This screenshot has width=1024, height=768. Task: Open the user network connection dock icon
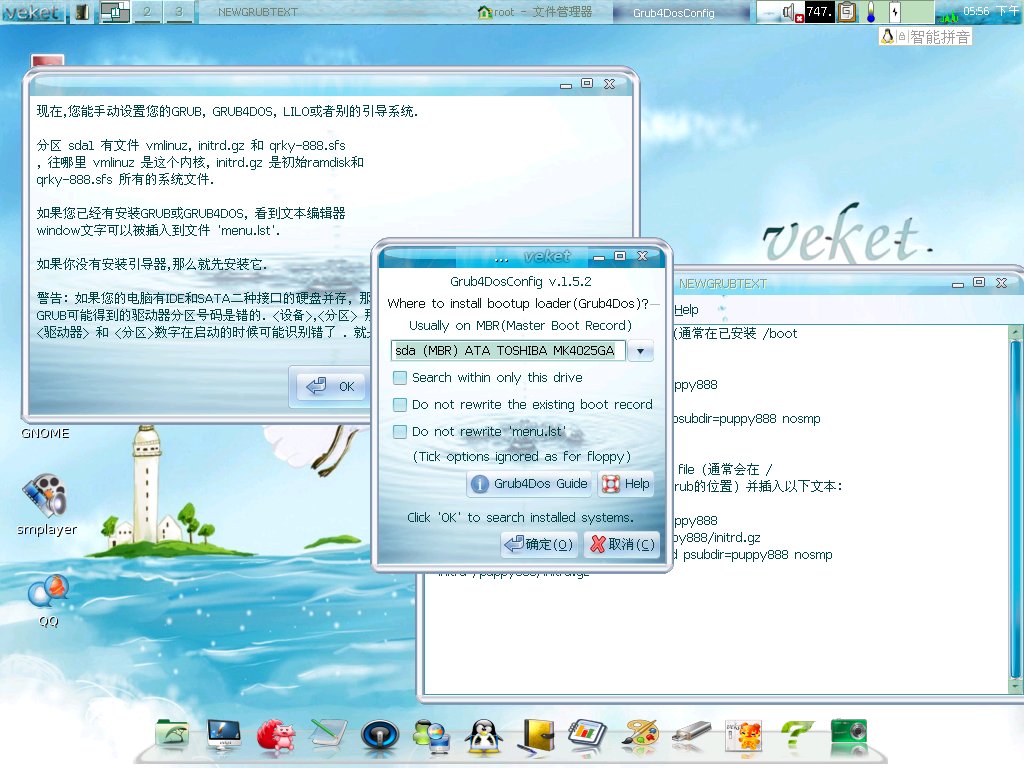pos(431,735)
